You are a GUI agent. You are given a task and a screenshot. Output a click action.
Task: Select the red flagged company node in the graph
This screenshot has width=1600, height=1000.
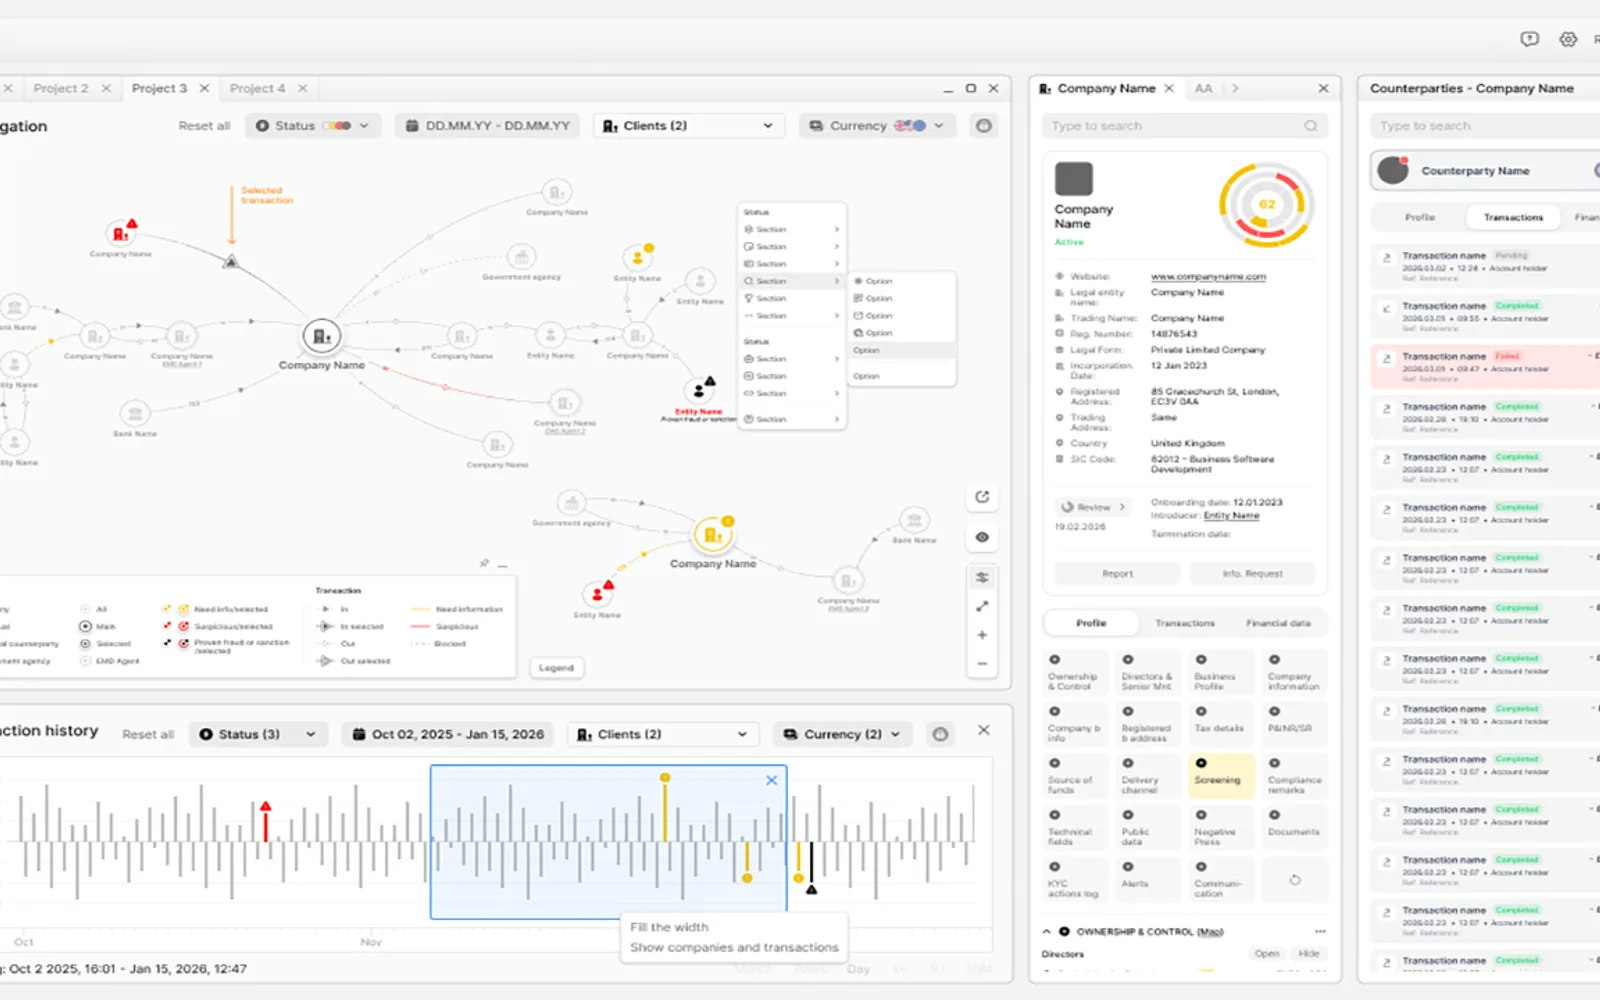pyautogui.click(x=121, y=233)
